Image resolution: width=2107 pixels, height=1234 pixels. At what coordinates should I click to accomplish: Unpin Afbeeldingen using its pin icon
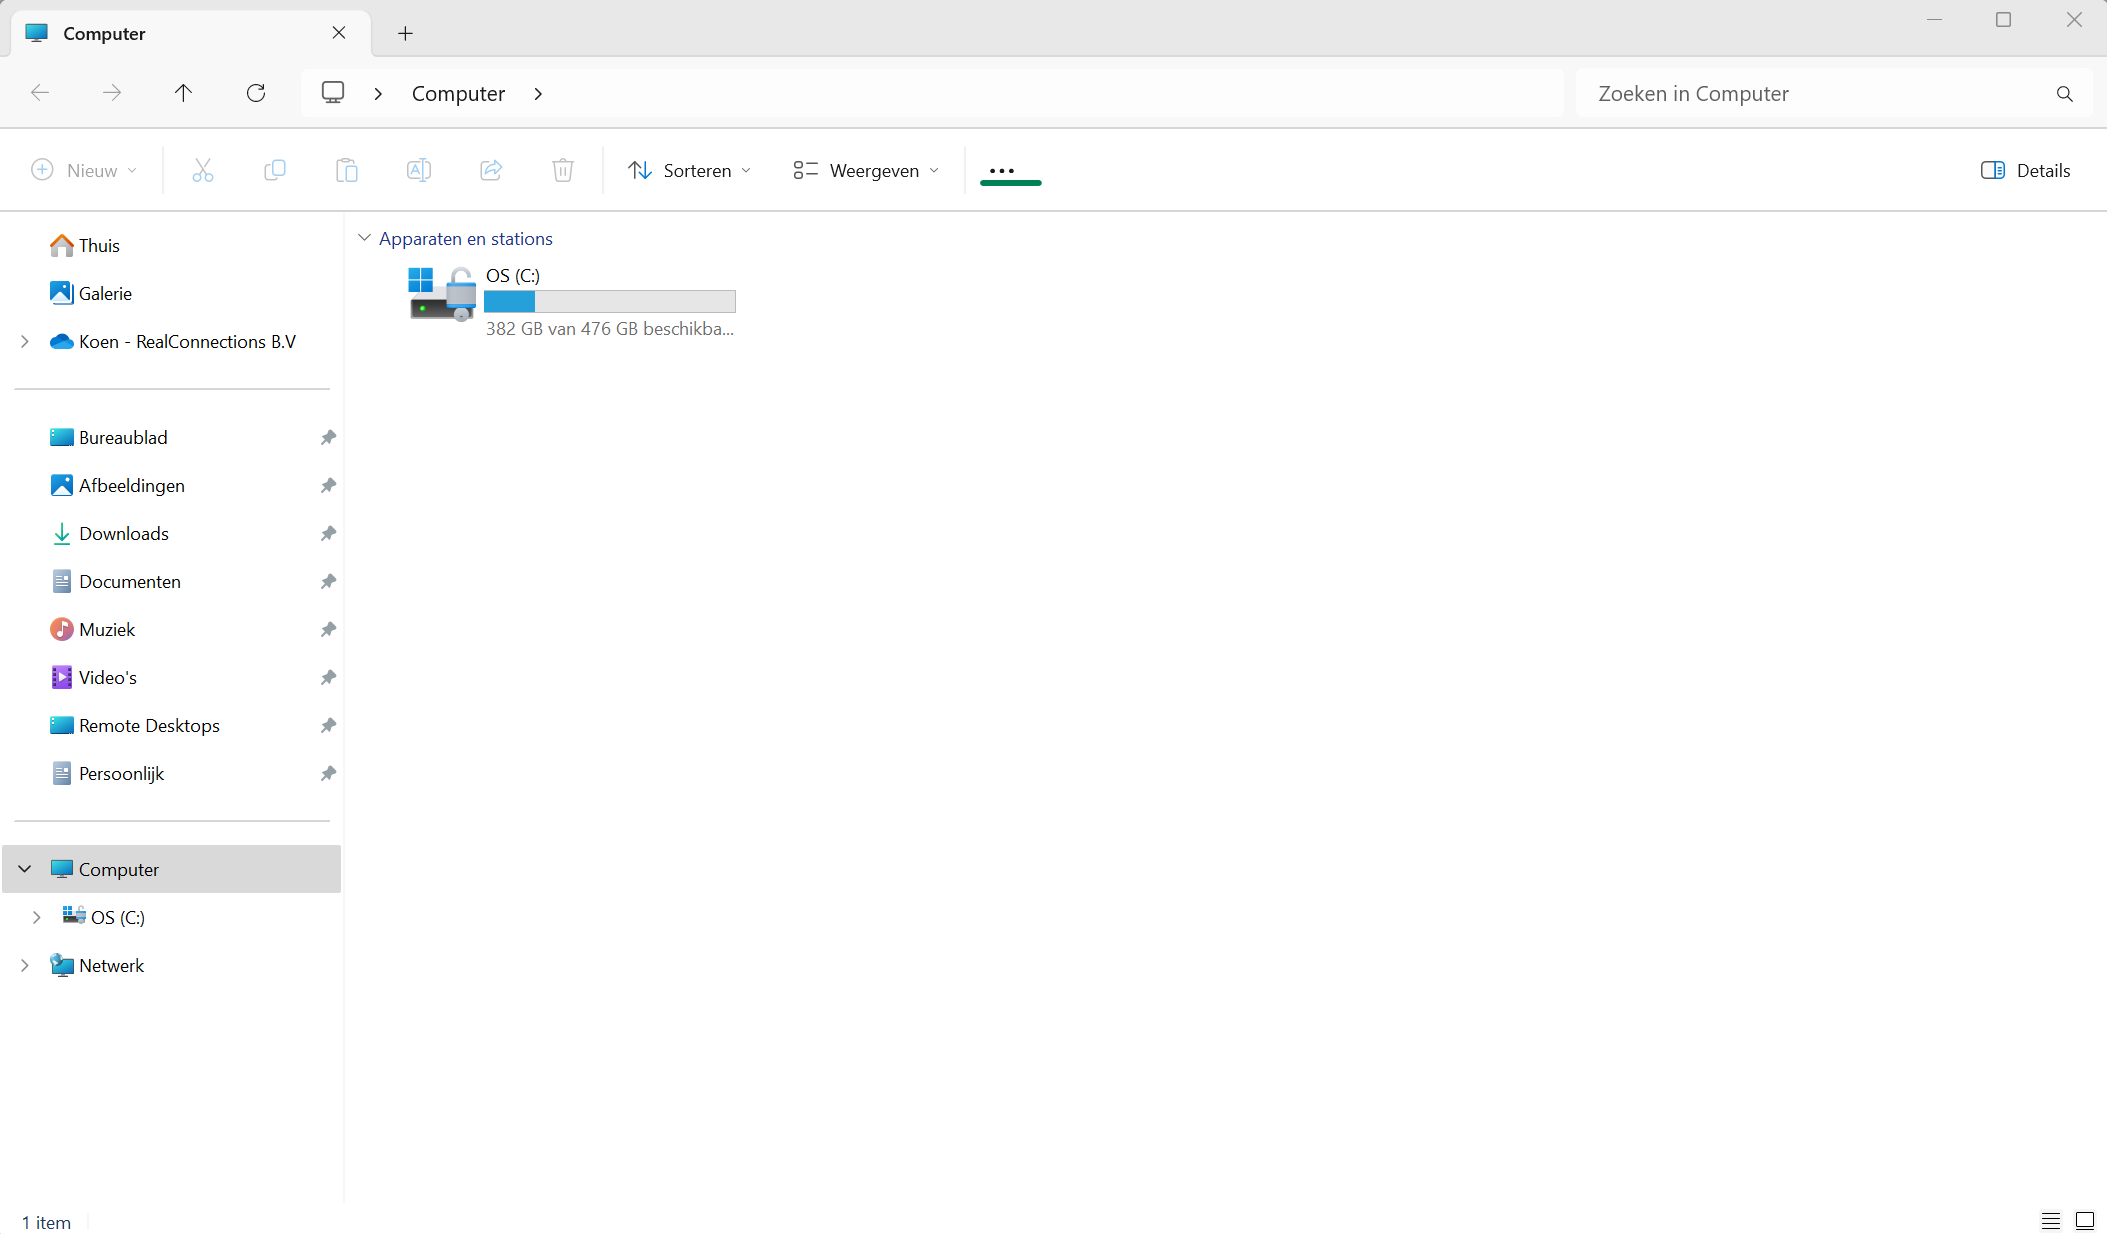click(x=328, y=486)
